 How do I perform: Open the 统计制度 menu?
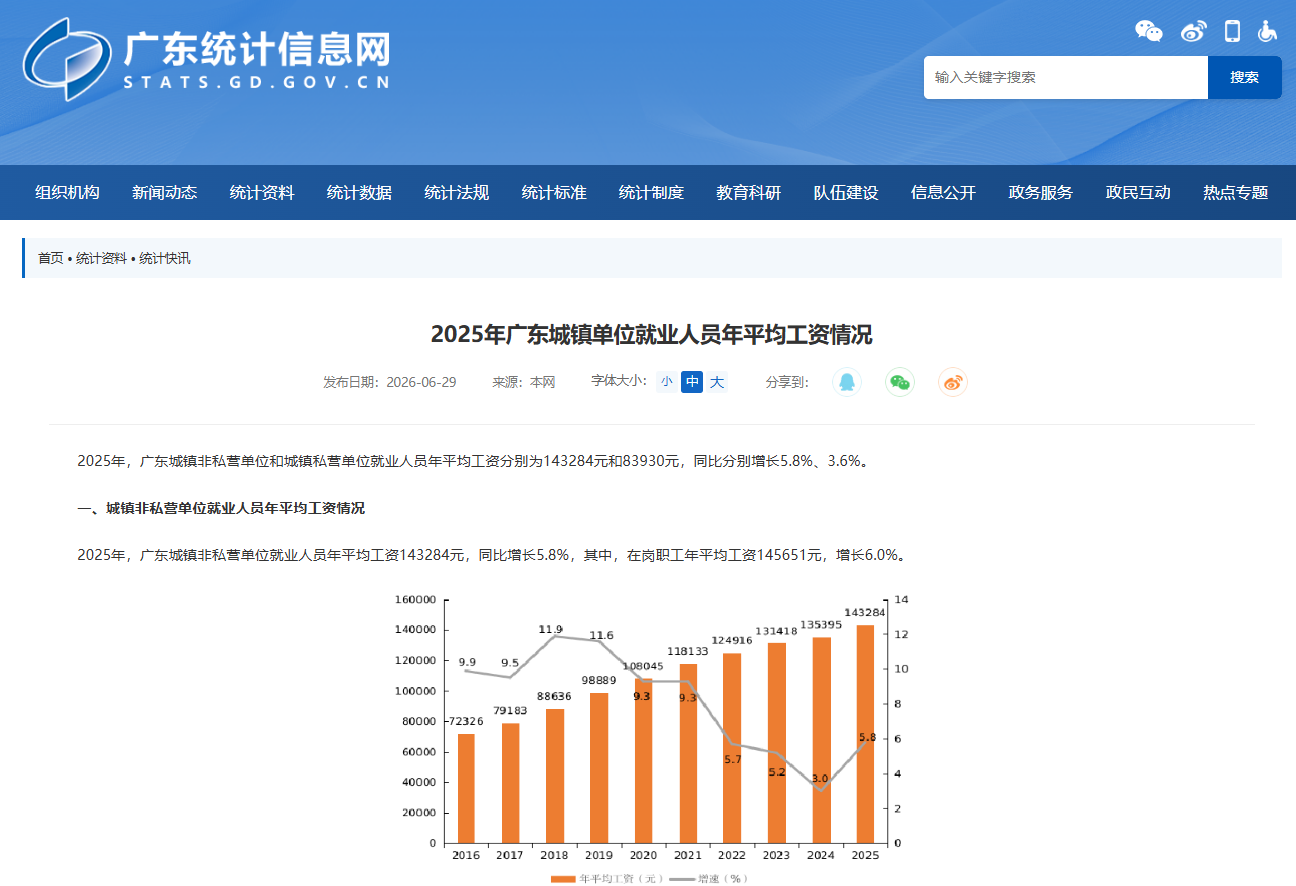pos(651,193)
